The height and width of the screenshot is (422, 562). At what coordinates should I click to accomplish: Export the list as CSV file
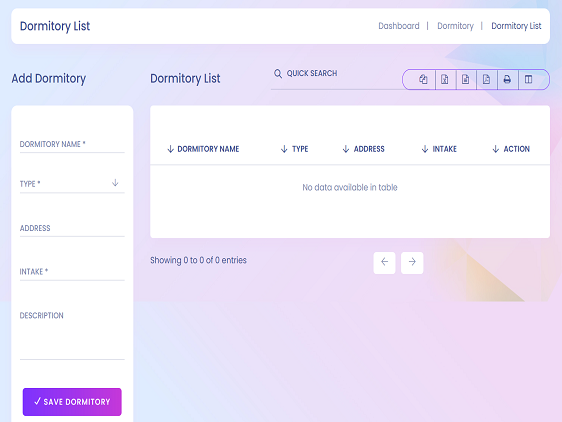(x=465, y=79)
